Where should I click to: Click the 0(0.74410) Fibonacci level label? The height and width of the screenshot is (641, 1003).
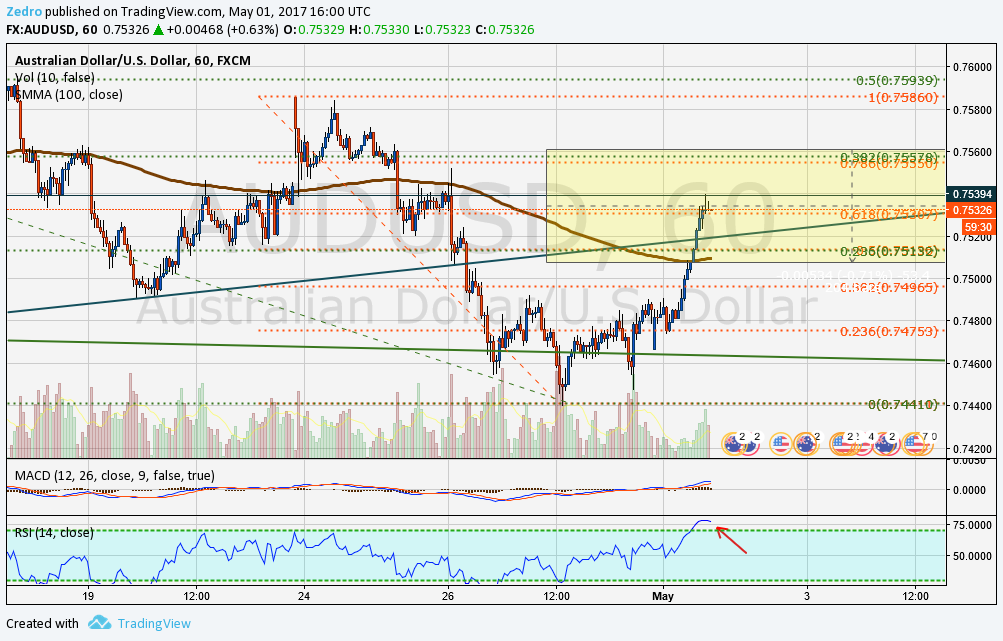(x=903, y=404)
